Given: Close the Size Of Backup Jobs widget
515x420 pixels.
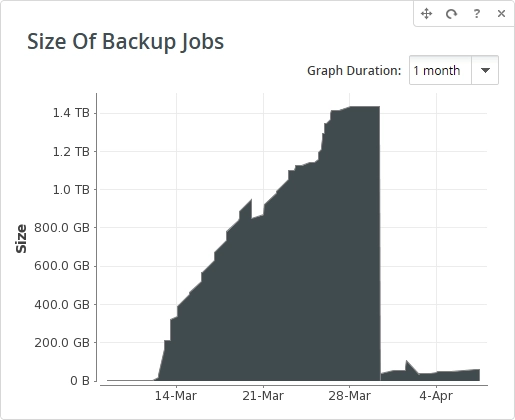Looking at the screenshot, I should click(501, 14).
